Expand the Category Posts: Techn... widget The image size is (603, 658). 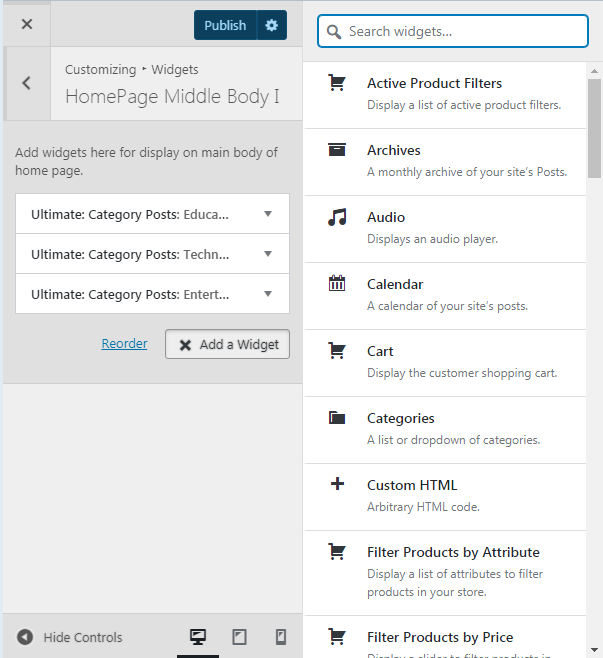click(x=268, y=254)
